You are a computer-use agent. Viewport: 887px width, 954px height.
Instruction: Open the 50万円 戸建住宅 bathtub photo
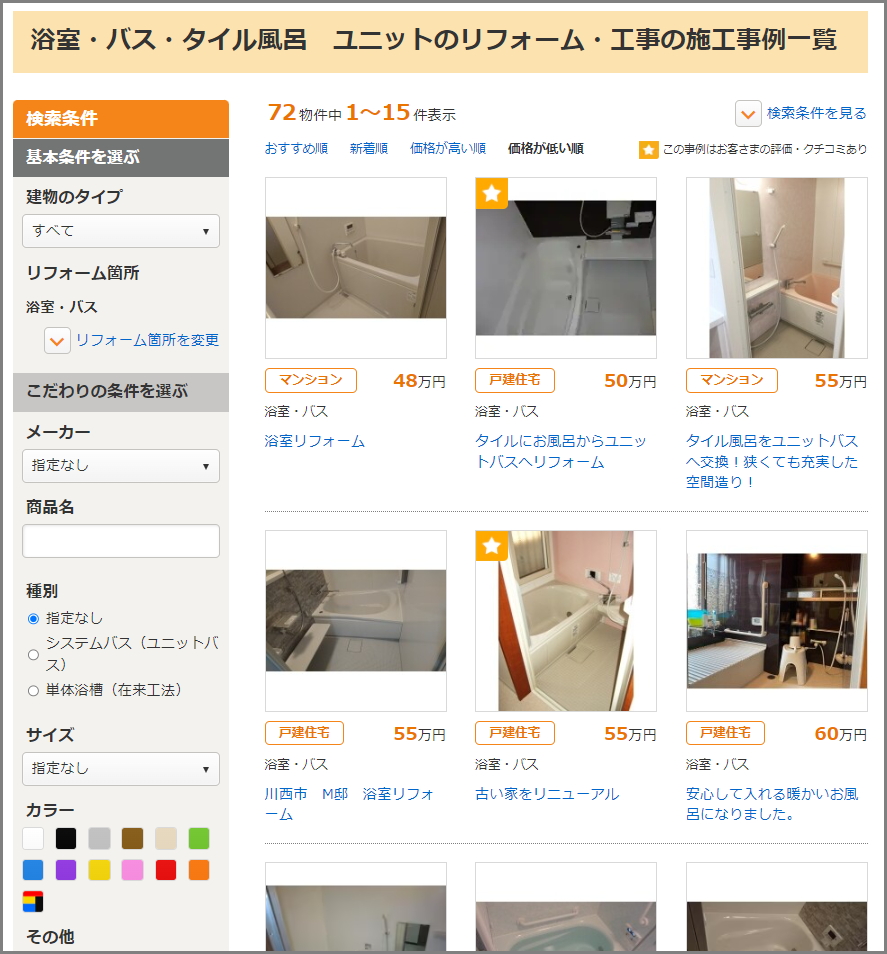coord(566,268)
